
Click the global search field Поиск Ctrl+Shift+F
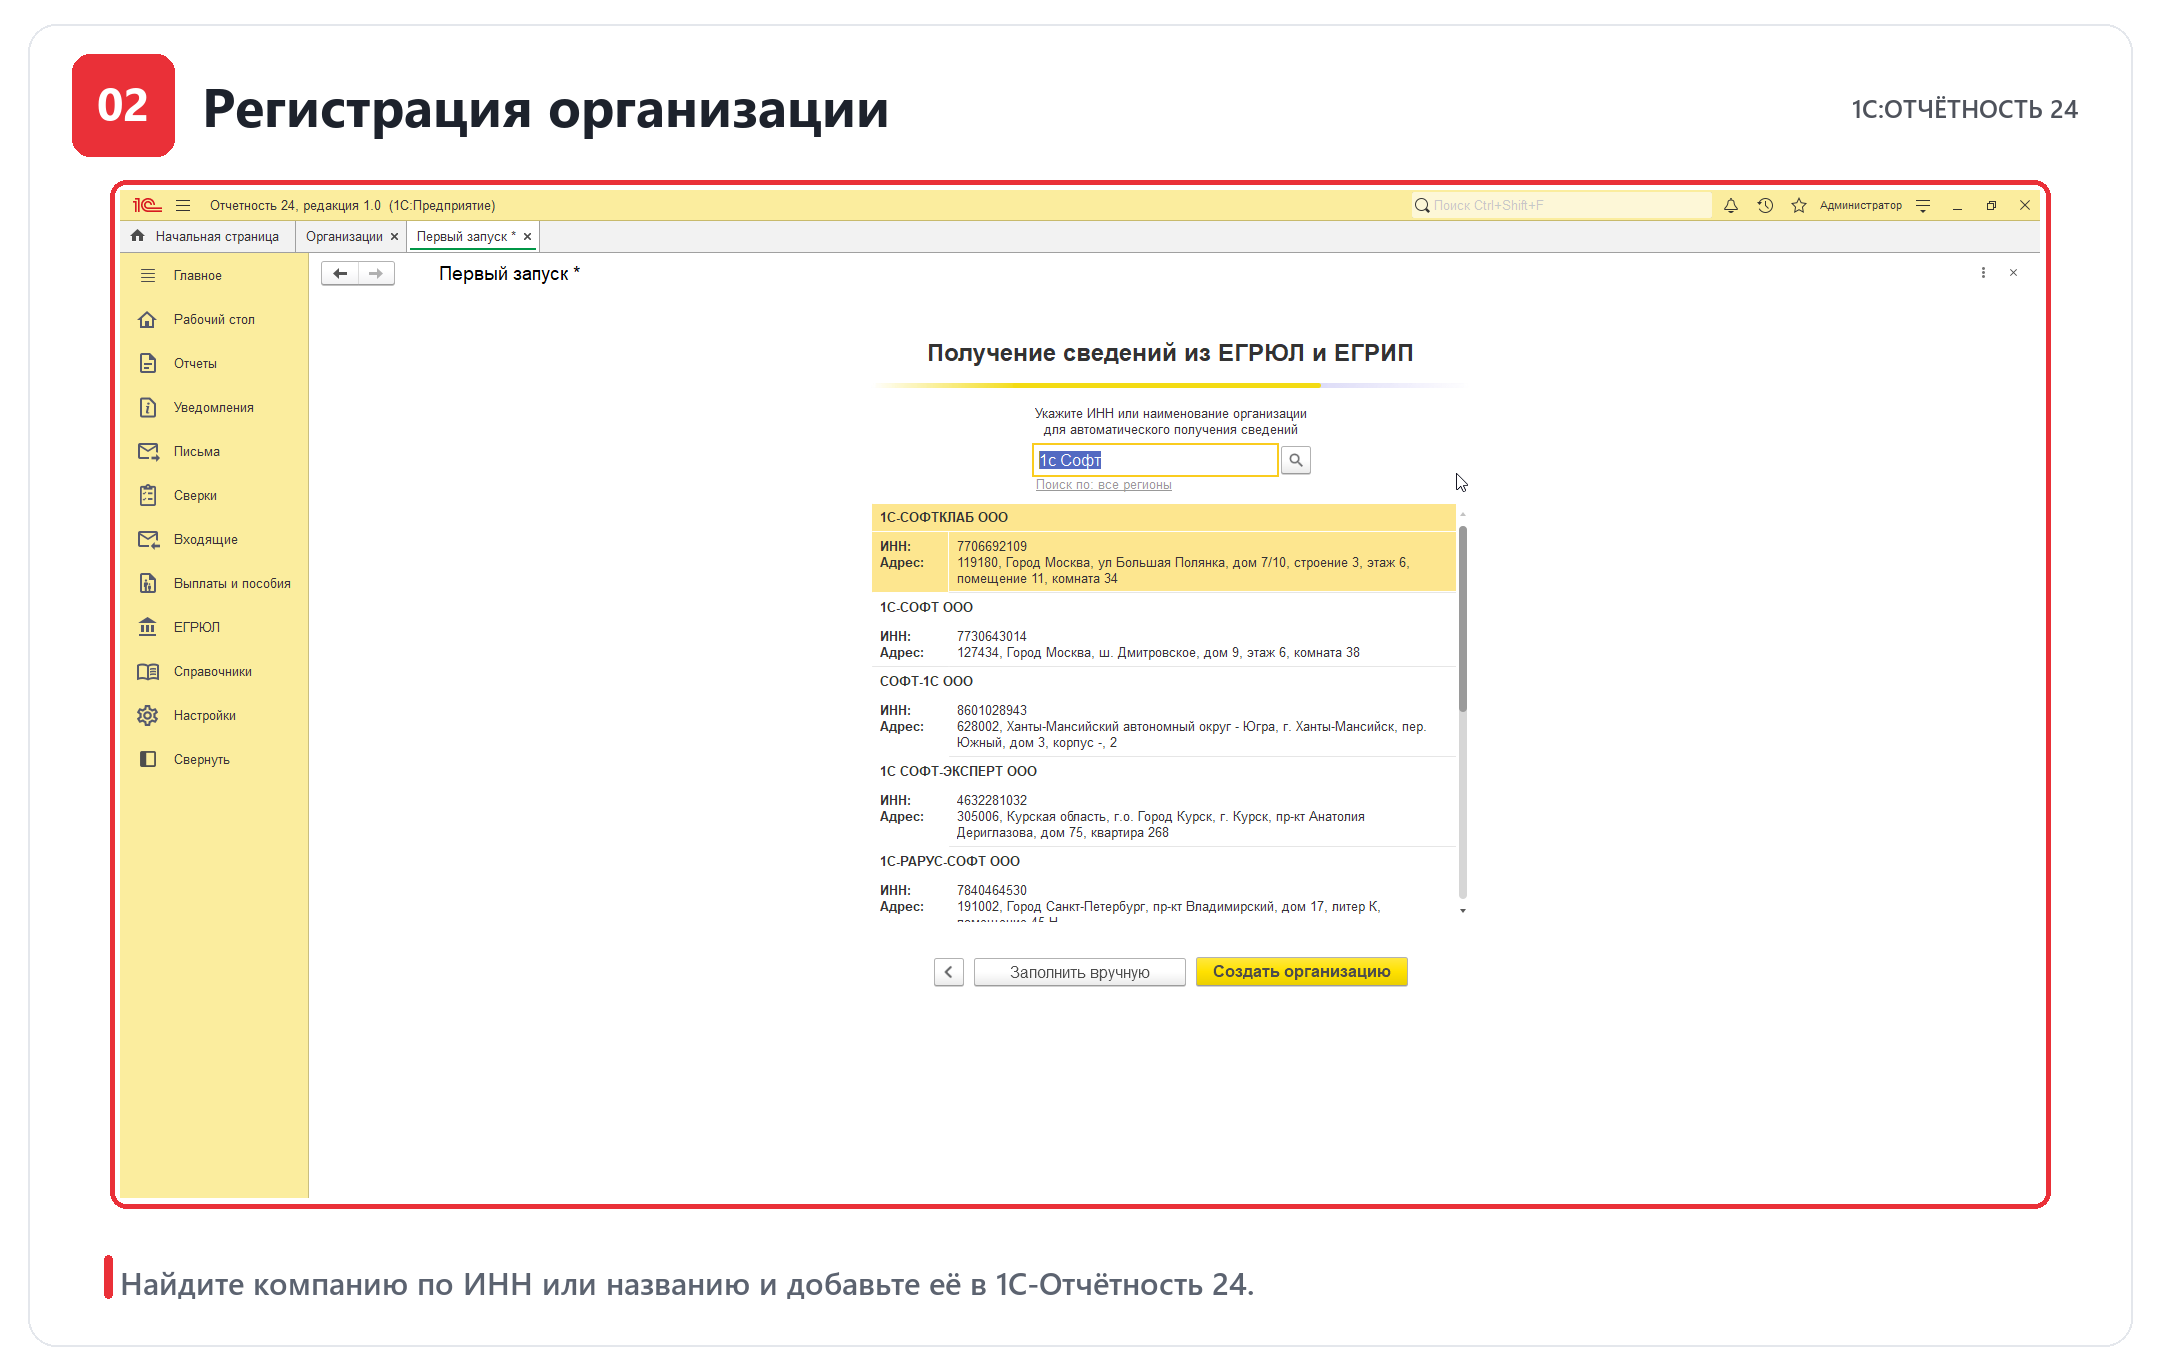(x=1562, y=205)
